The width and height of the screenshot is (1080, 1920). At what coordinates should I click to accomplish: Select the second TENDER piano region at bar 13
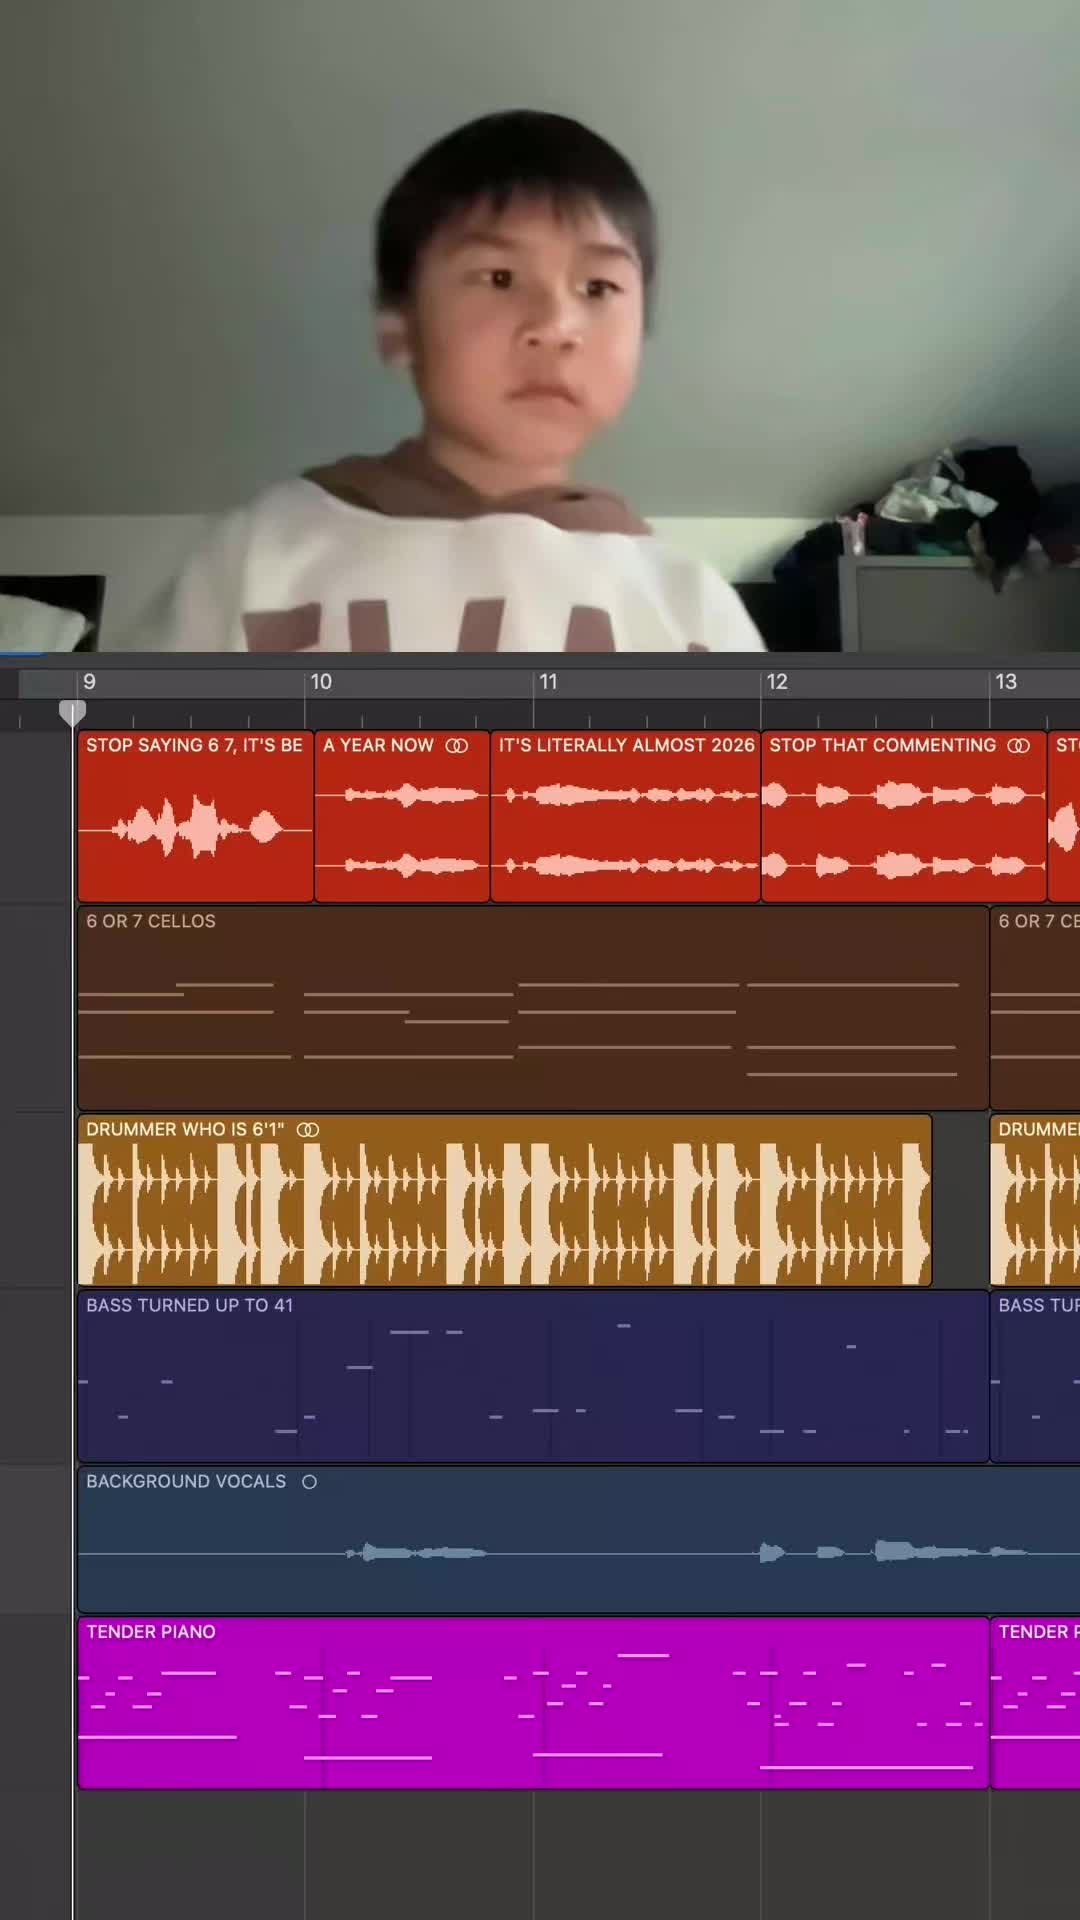point(1035,1703)
